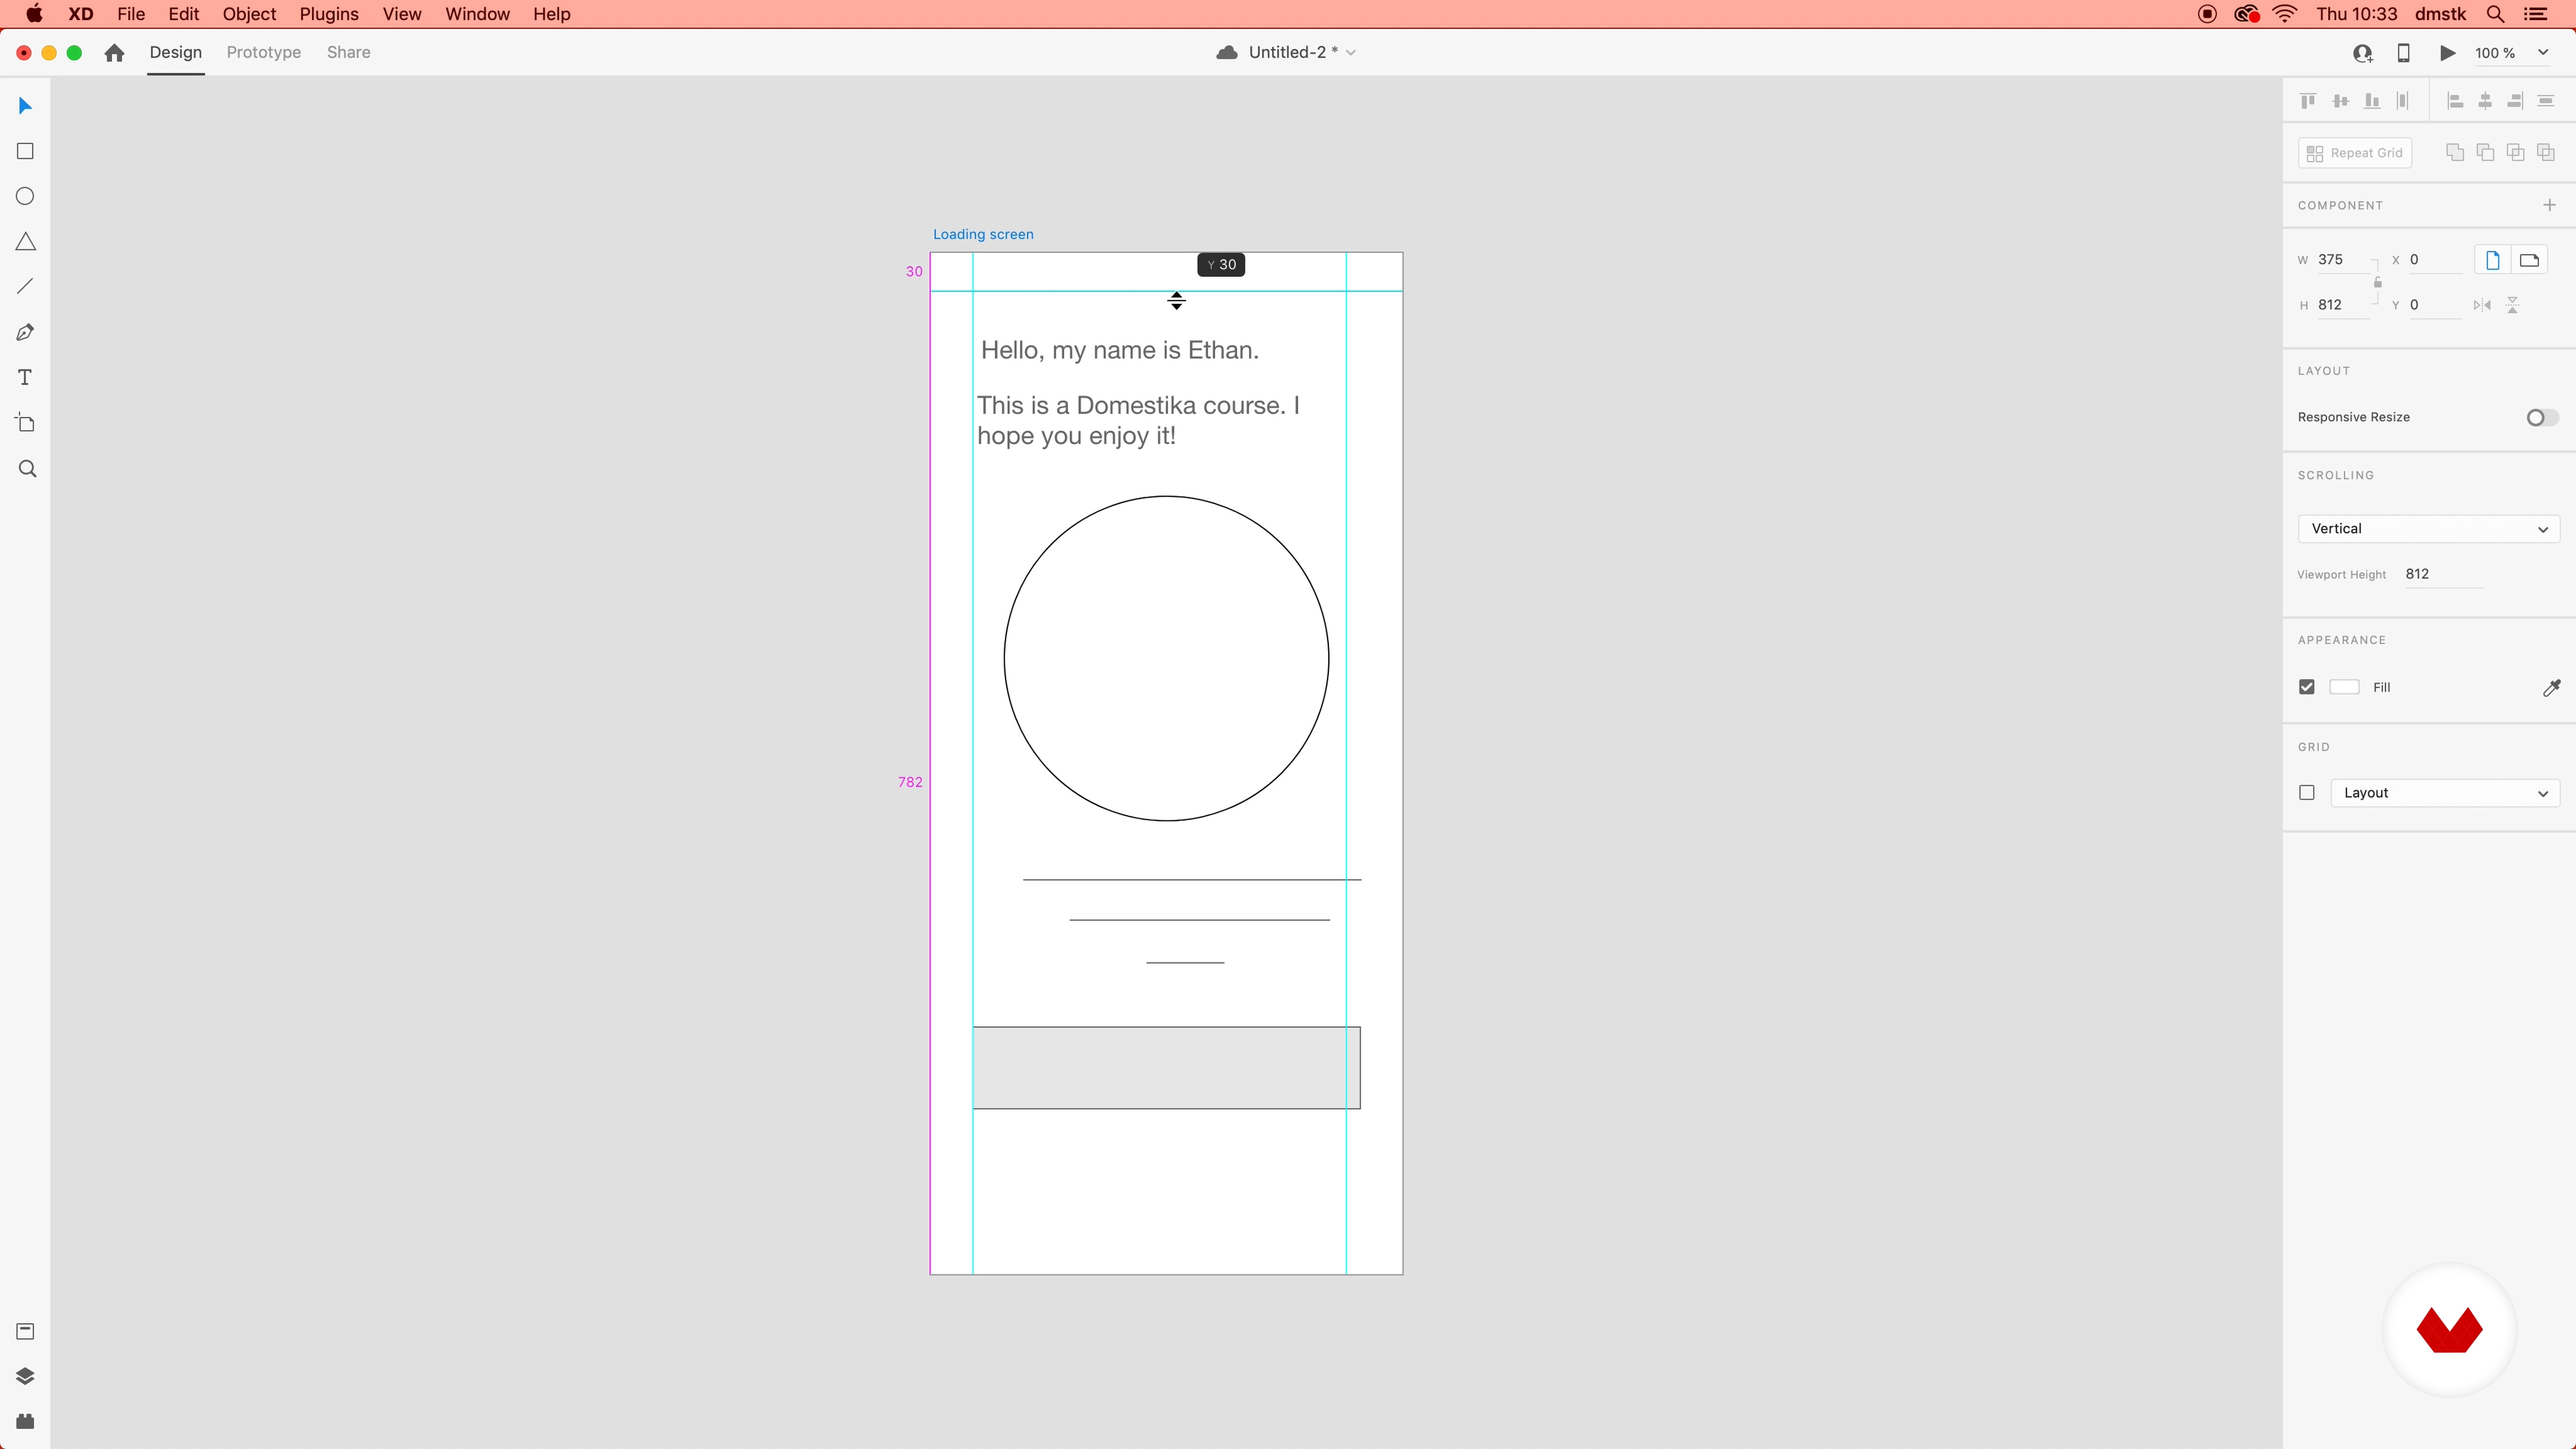Screen dimensions: 2576x1449
Task: Click the desktop preview play button
Action: click(x=2447, y=53)
